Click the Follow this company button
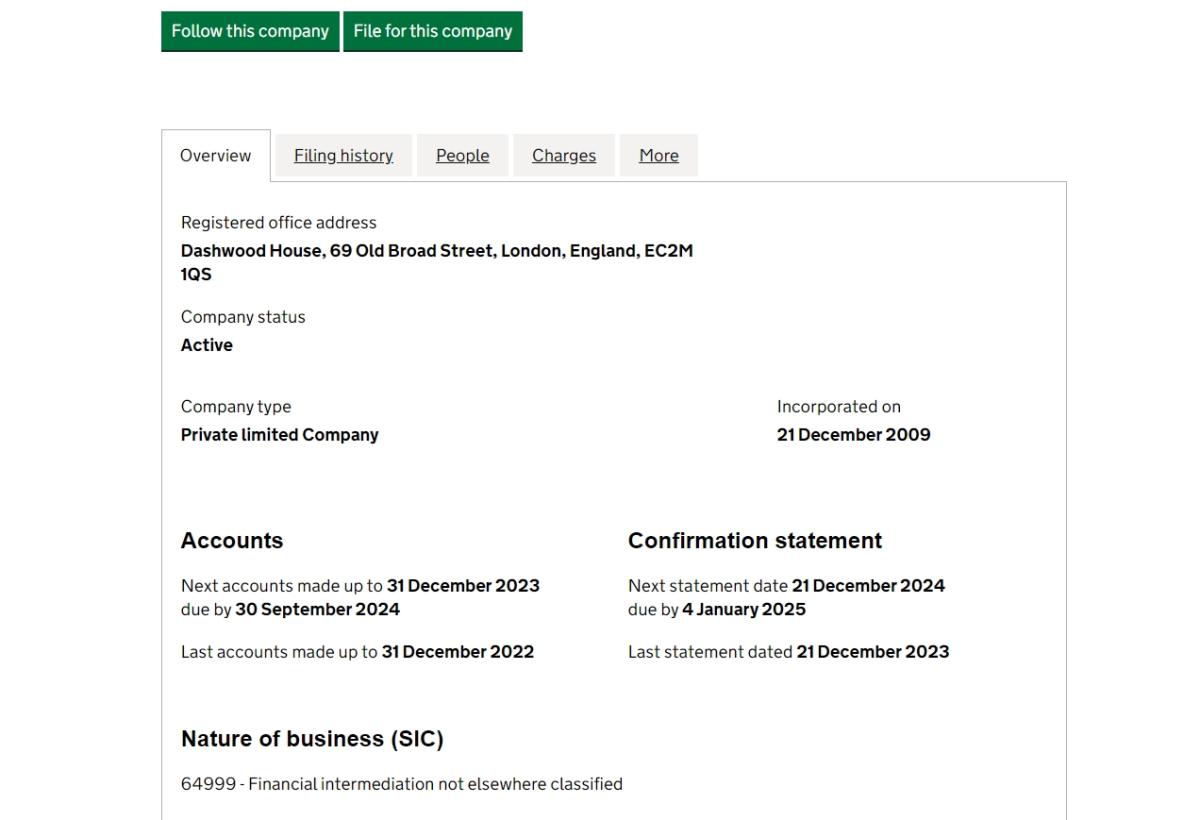 250,31
